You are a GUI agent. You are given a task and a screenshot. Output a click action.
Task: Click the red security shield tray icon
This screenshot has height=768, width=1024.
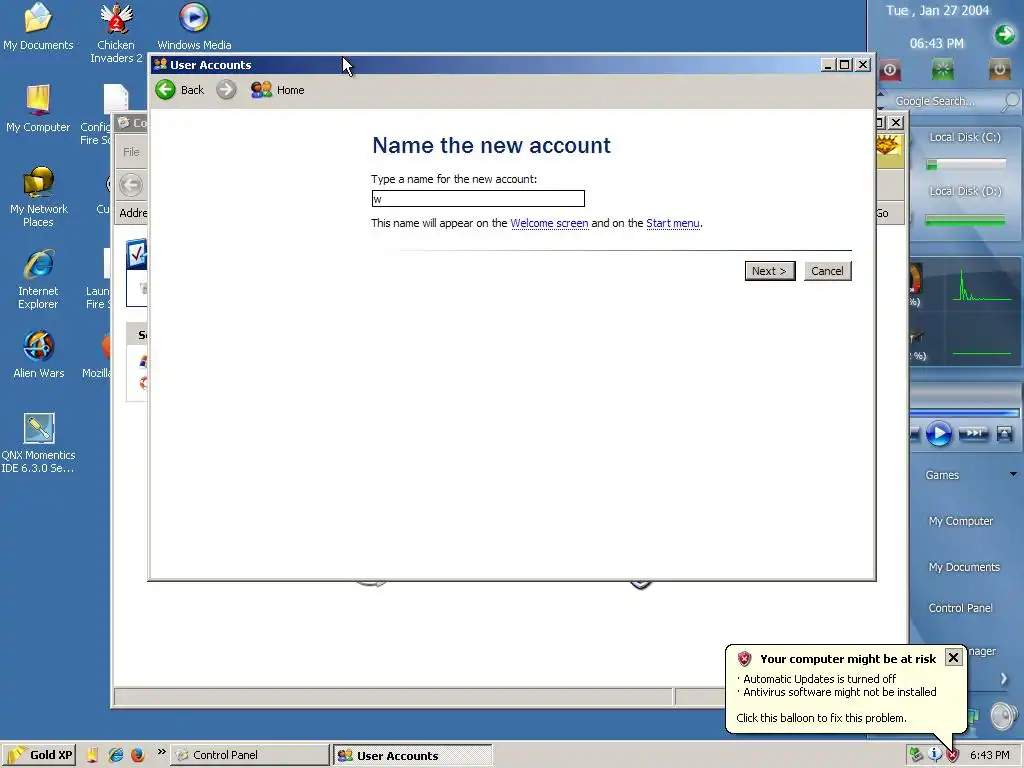click(953, 755)
